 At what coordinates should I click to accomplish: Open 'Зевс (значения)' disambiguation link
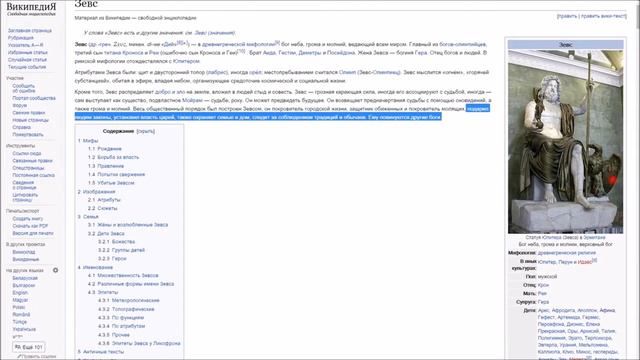(214, 33)
